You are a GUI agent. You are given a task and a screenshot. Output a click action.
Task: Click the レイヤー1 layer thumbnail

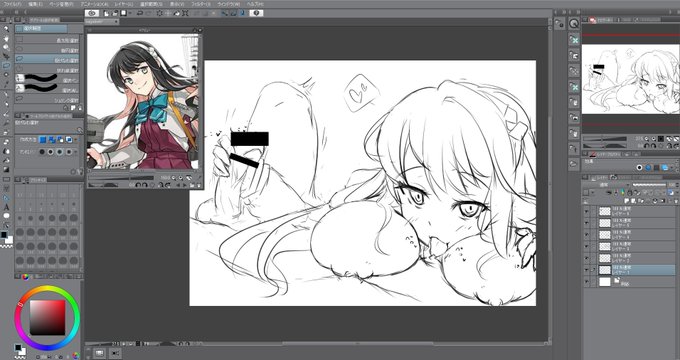click(x=605, y=270)
